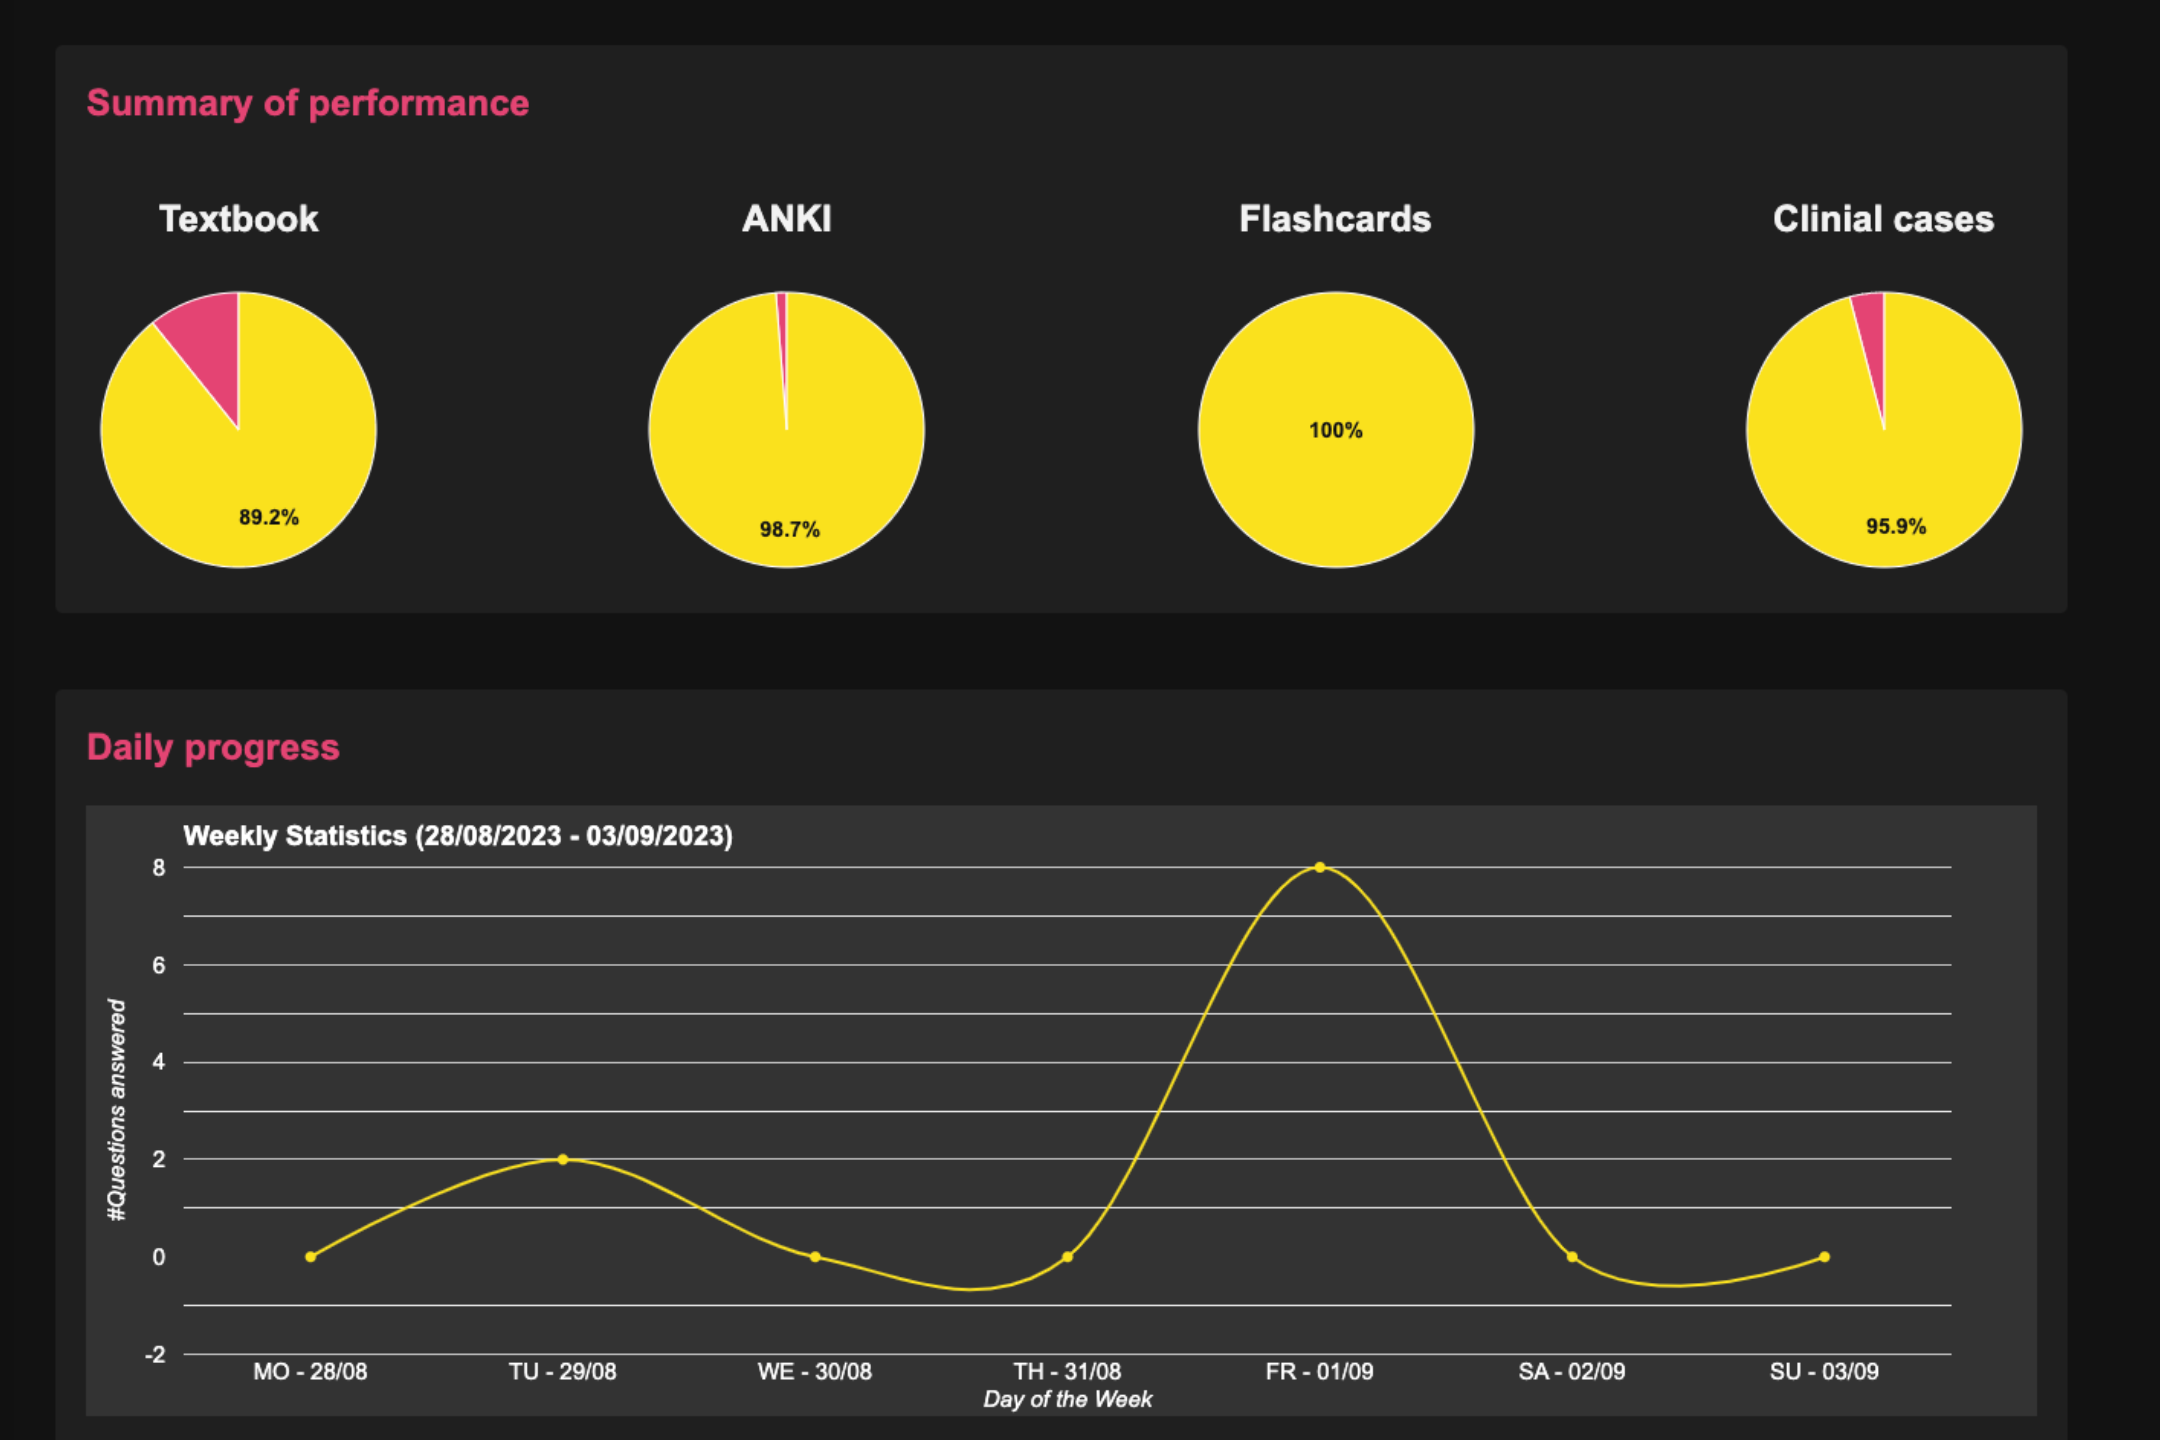The height and width of the screenshot is (1440, 2160).
Task: Click the 'MO - 28/08' axis label
Action: coord(310,1372)
